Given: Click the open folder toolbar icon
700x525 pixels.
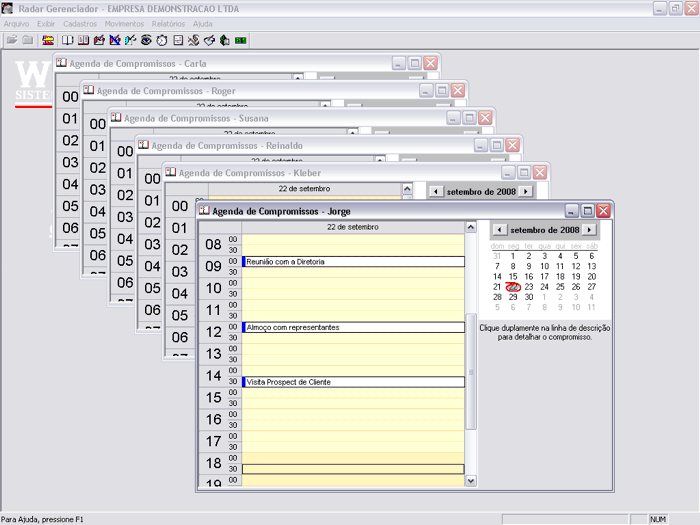Looking at the screenshot, I should point(12,40).
